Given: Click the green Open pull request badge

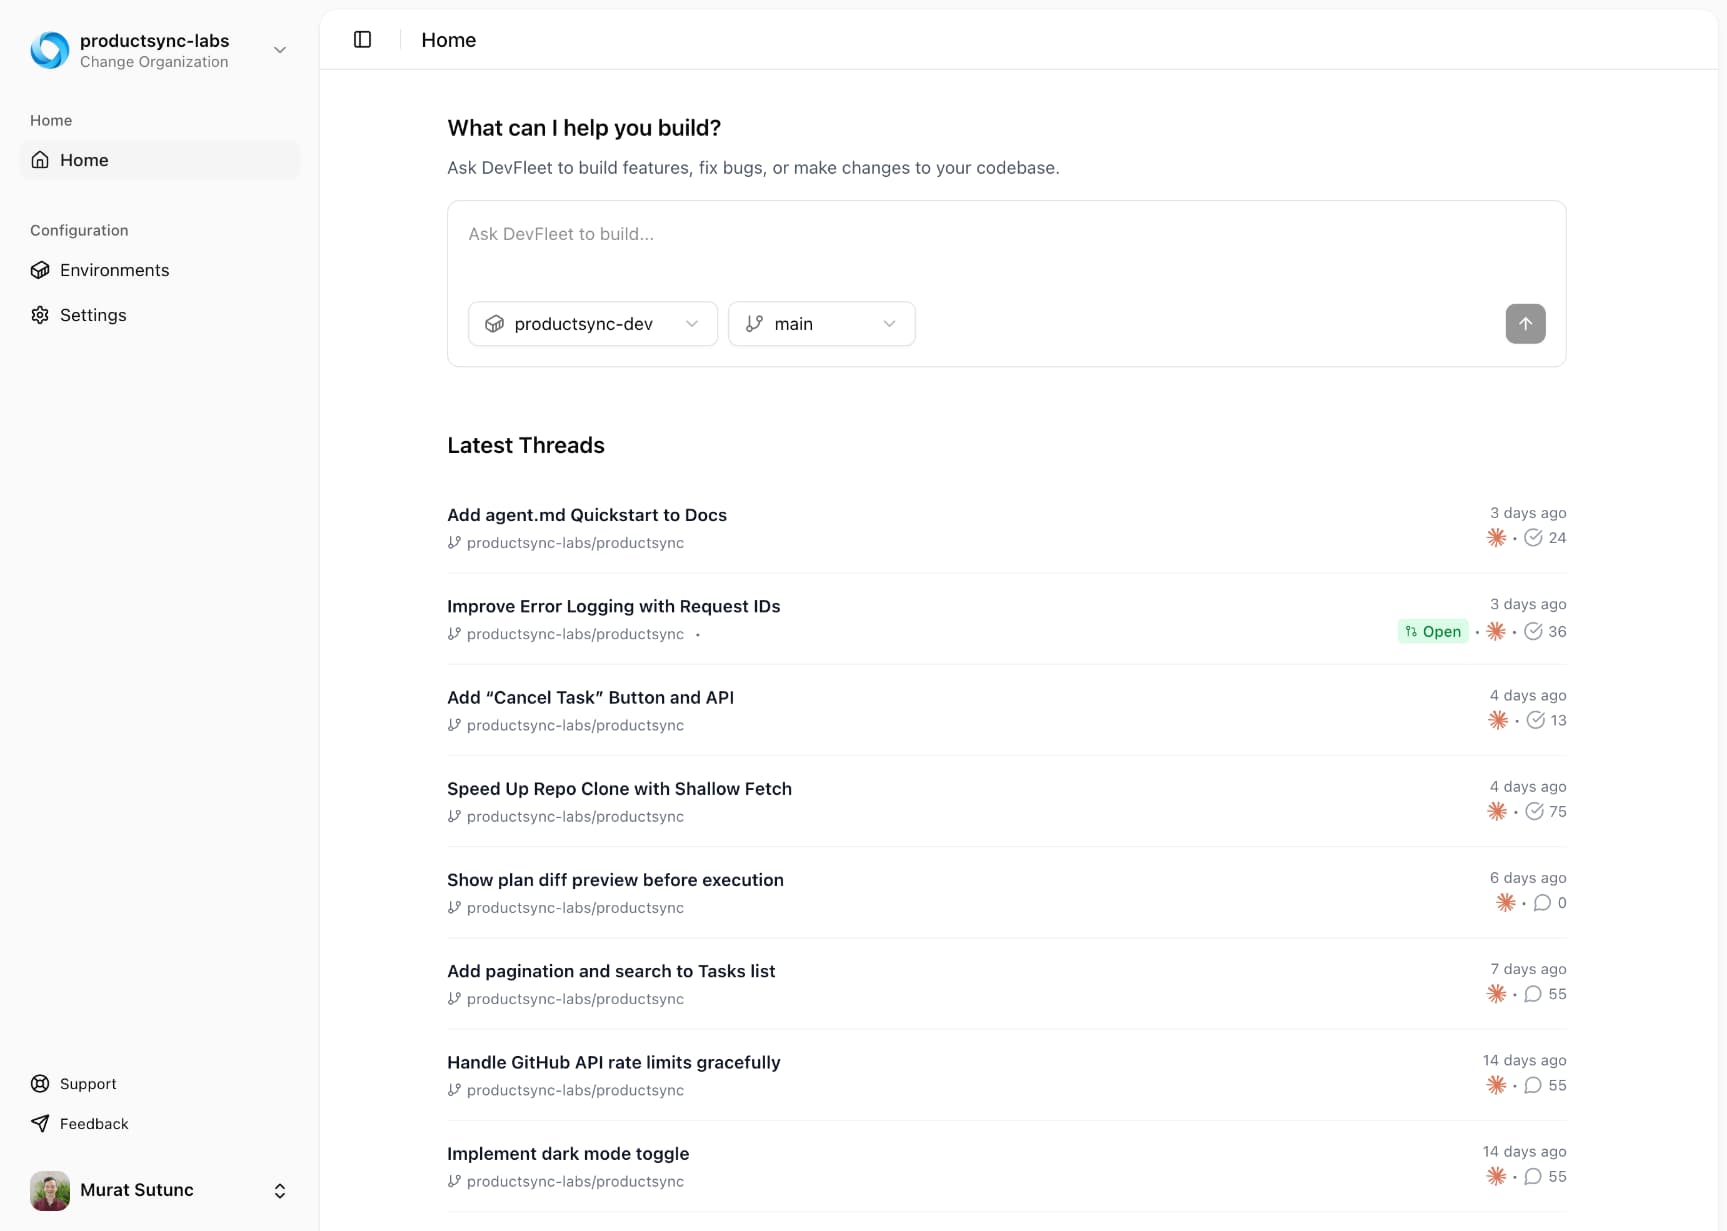Looking at the screenshot, I should pos(1433,632).
